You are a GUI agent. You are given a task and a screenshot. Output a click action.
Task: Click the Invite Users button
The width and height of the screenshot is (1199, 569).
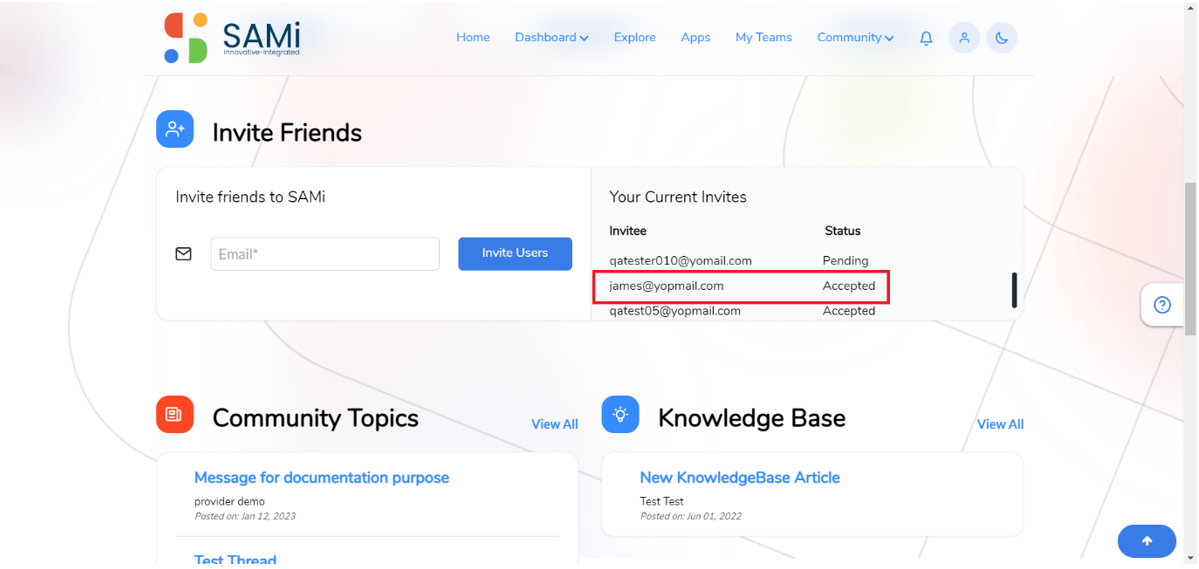tap(515, 253)
